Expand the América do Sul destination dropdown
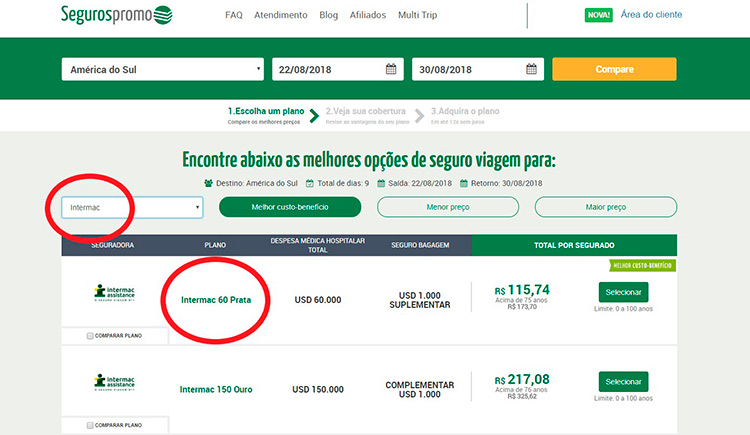This screenshot has height=435, width=750. 161,69
